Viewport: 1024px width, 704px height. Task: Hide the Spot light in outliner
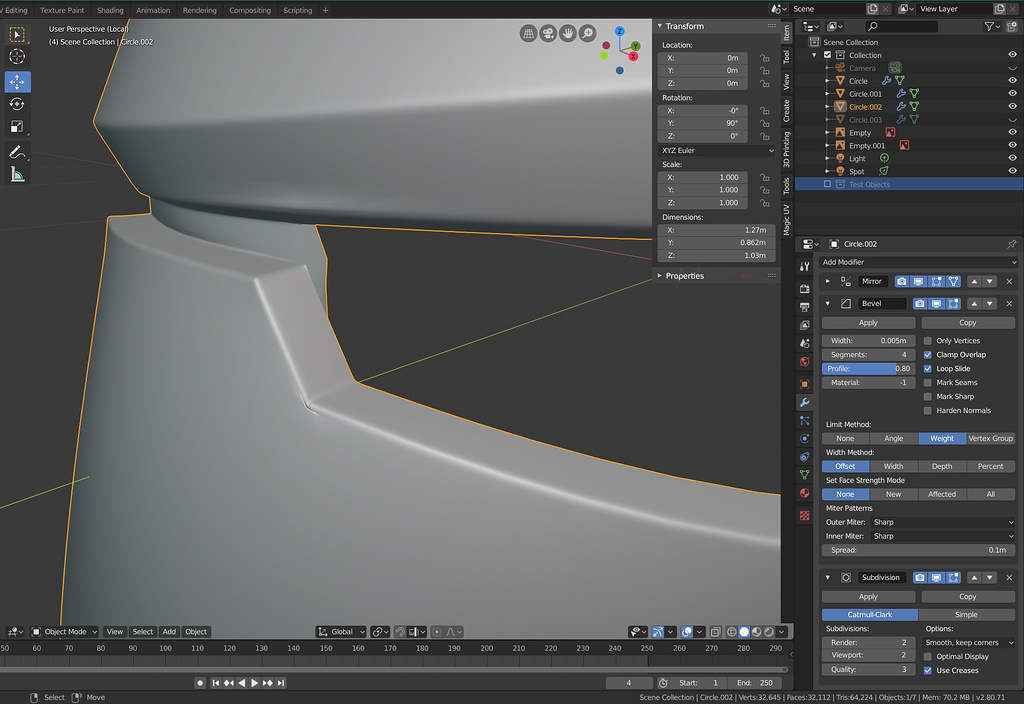point(1012,171)
